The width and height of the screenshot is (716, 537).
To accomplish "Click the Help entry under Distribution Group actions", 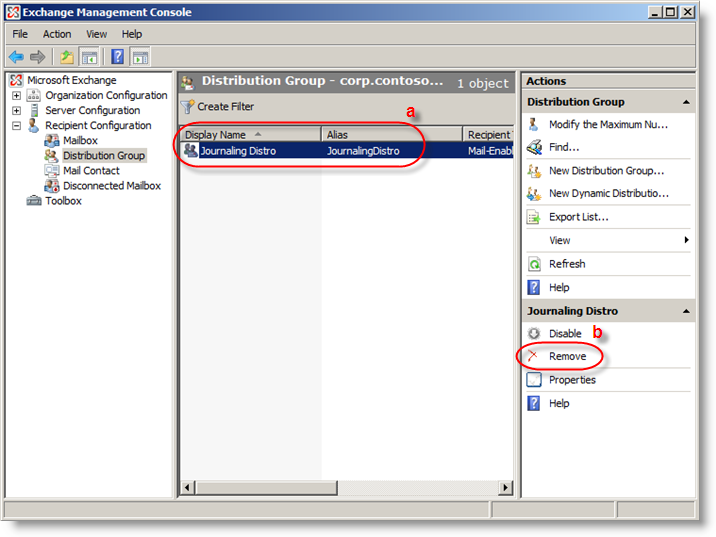I will [x=559, y=288].
